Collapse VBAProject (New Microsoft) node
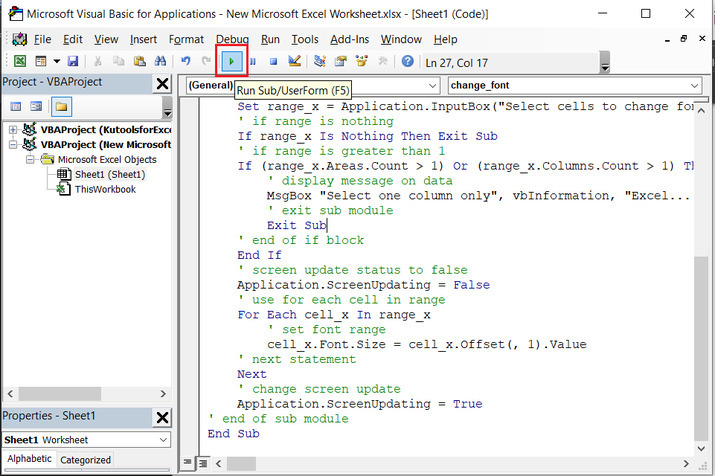The height and width of the screenshot is (476, 715). coord(13,145)
